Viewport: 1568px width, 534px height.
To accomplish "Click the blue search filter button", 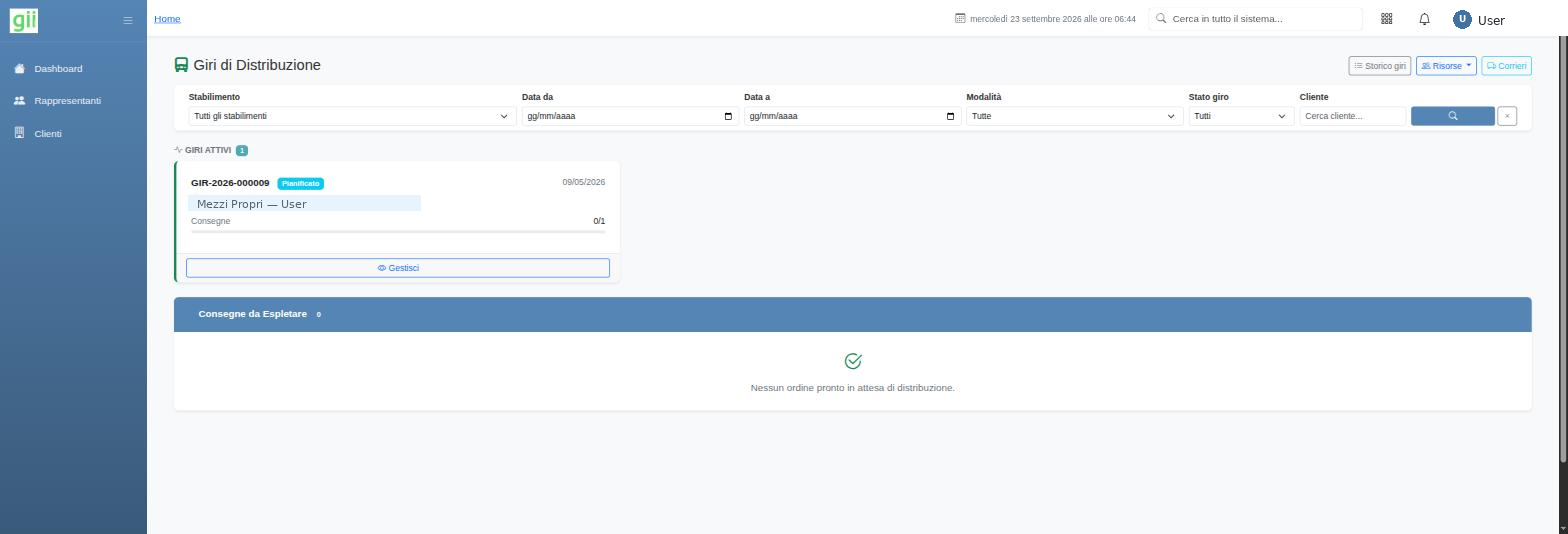I will 1453,116.
